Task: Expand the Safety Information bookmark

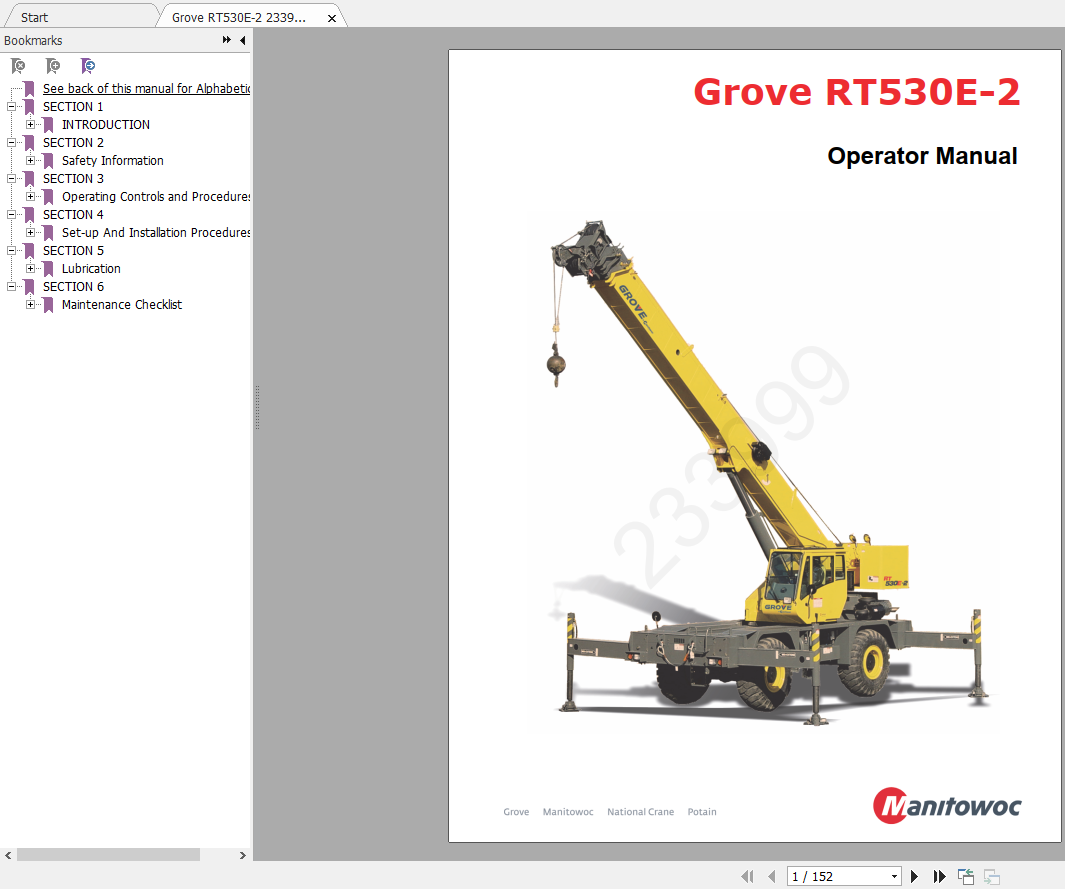Action: [x=31, y=160]
